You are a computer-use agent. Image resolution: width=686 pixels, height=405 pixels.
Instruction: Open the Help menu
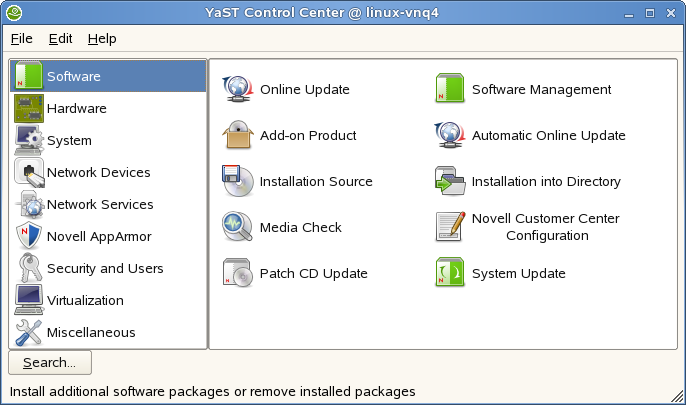[102, 38]
